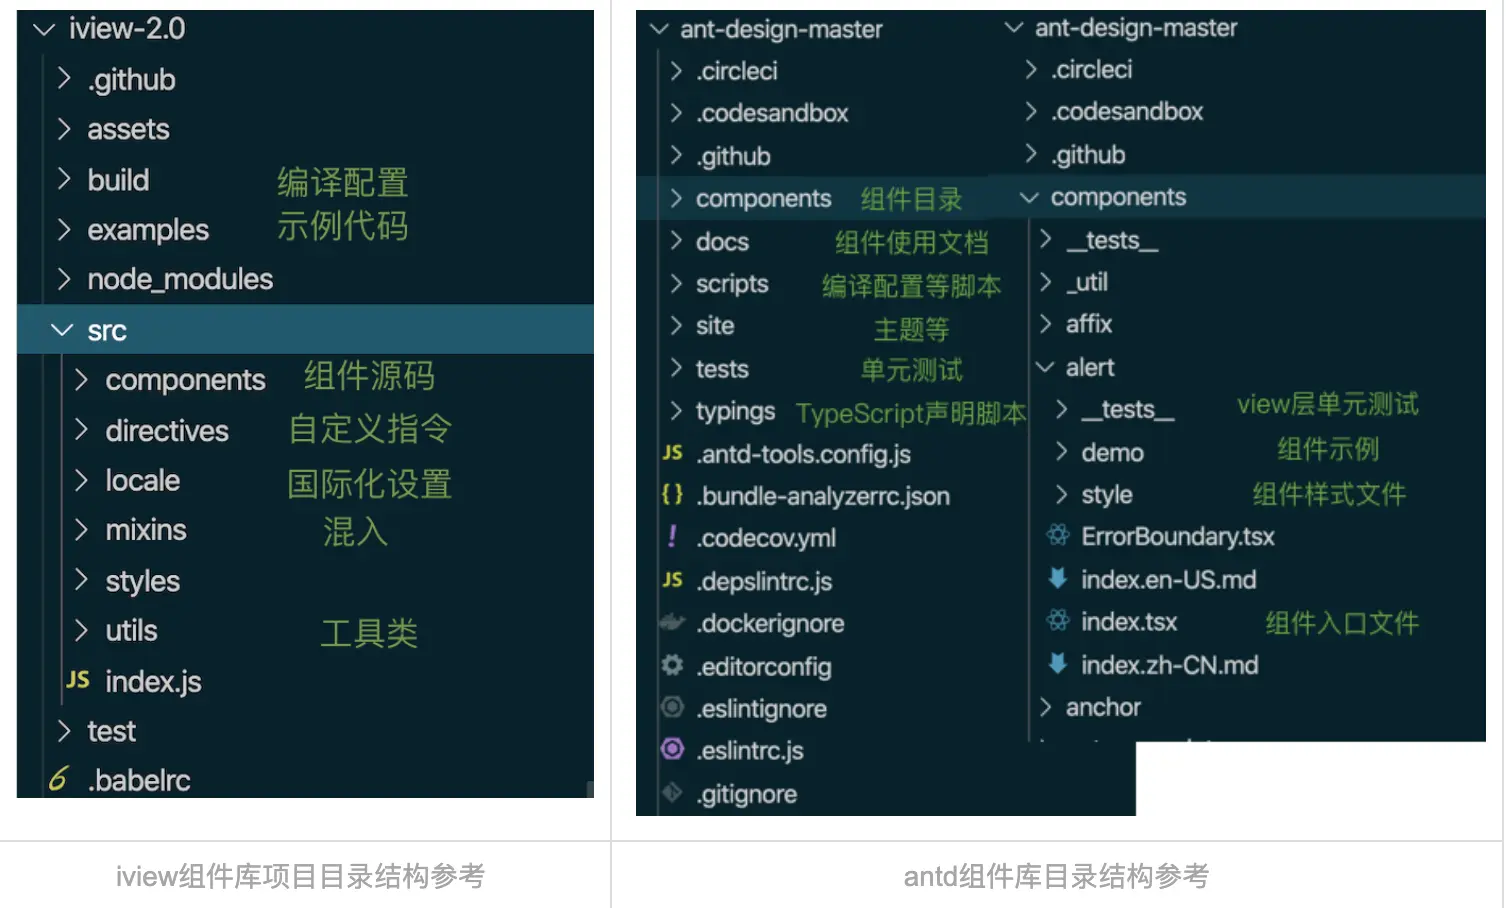Screen dimensions: 1506x908
Task: Expand the docs folder chevron
Action: (x=677, y=241)
